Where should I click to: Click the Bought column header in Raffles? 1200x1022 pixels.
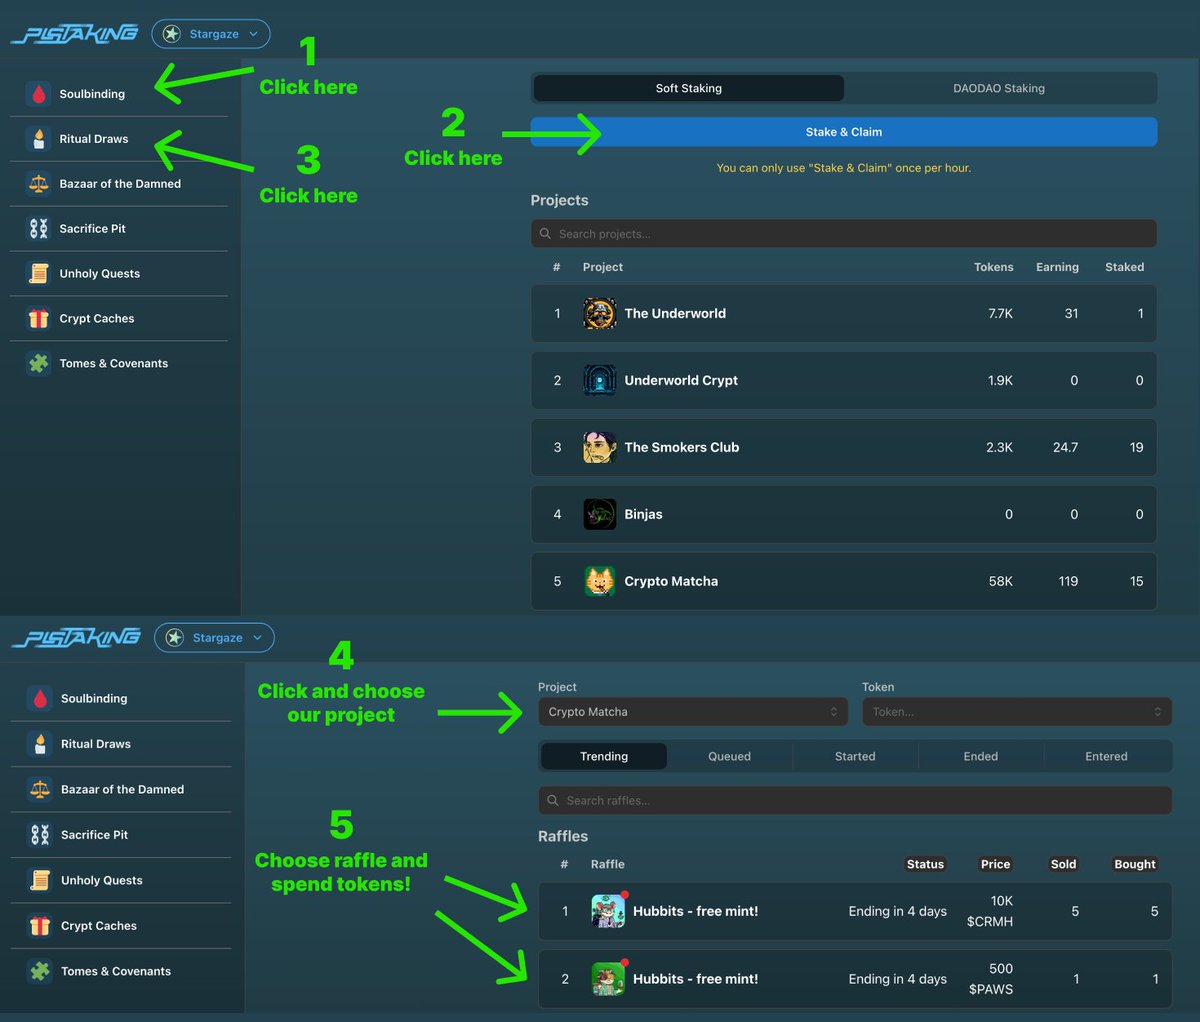[1135, 864]
